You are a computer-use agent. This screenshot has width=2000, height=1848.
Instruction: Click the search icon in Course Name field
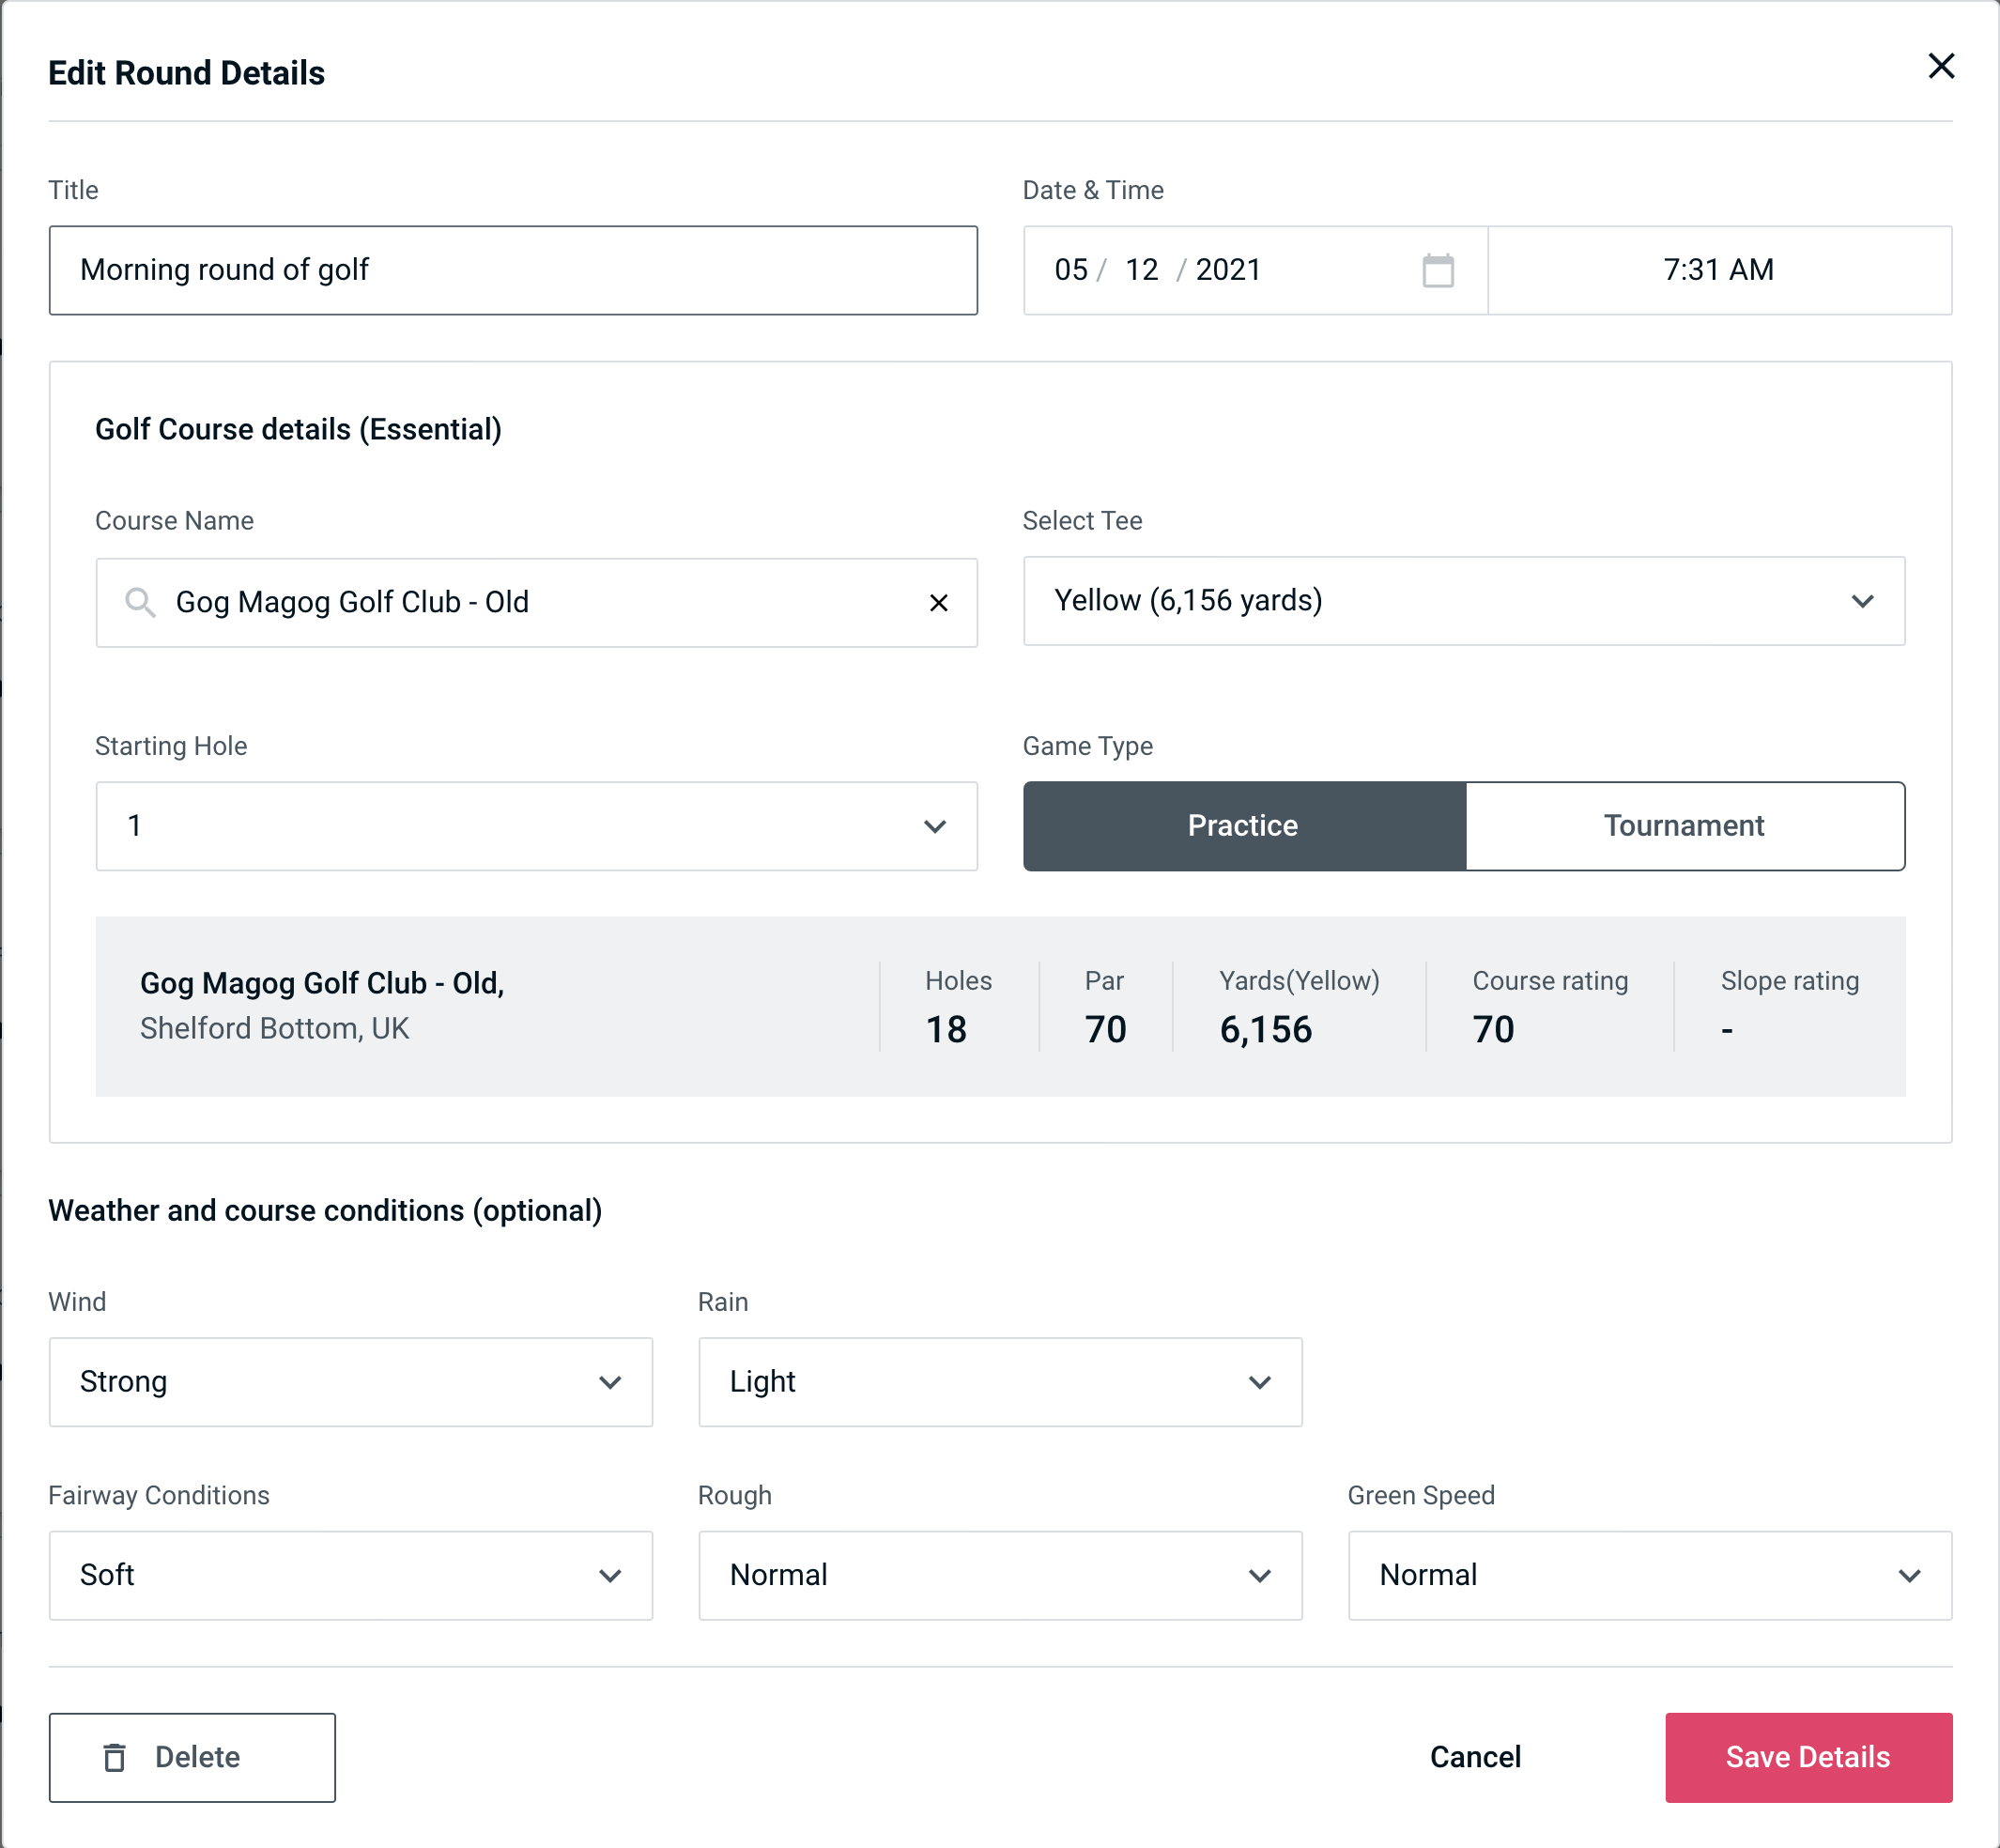click(139, 601)
